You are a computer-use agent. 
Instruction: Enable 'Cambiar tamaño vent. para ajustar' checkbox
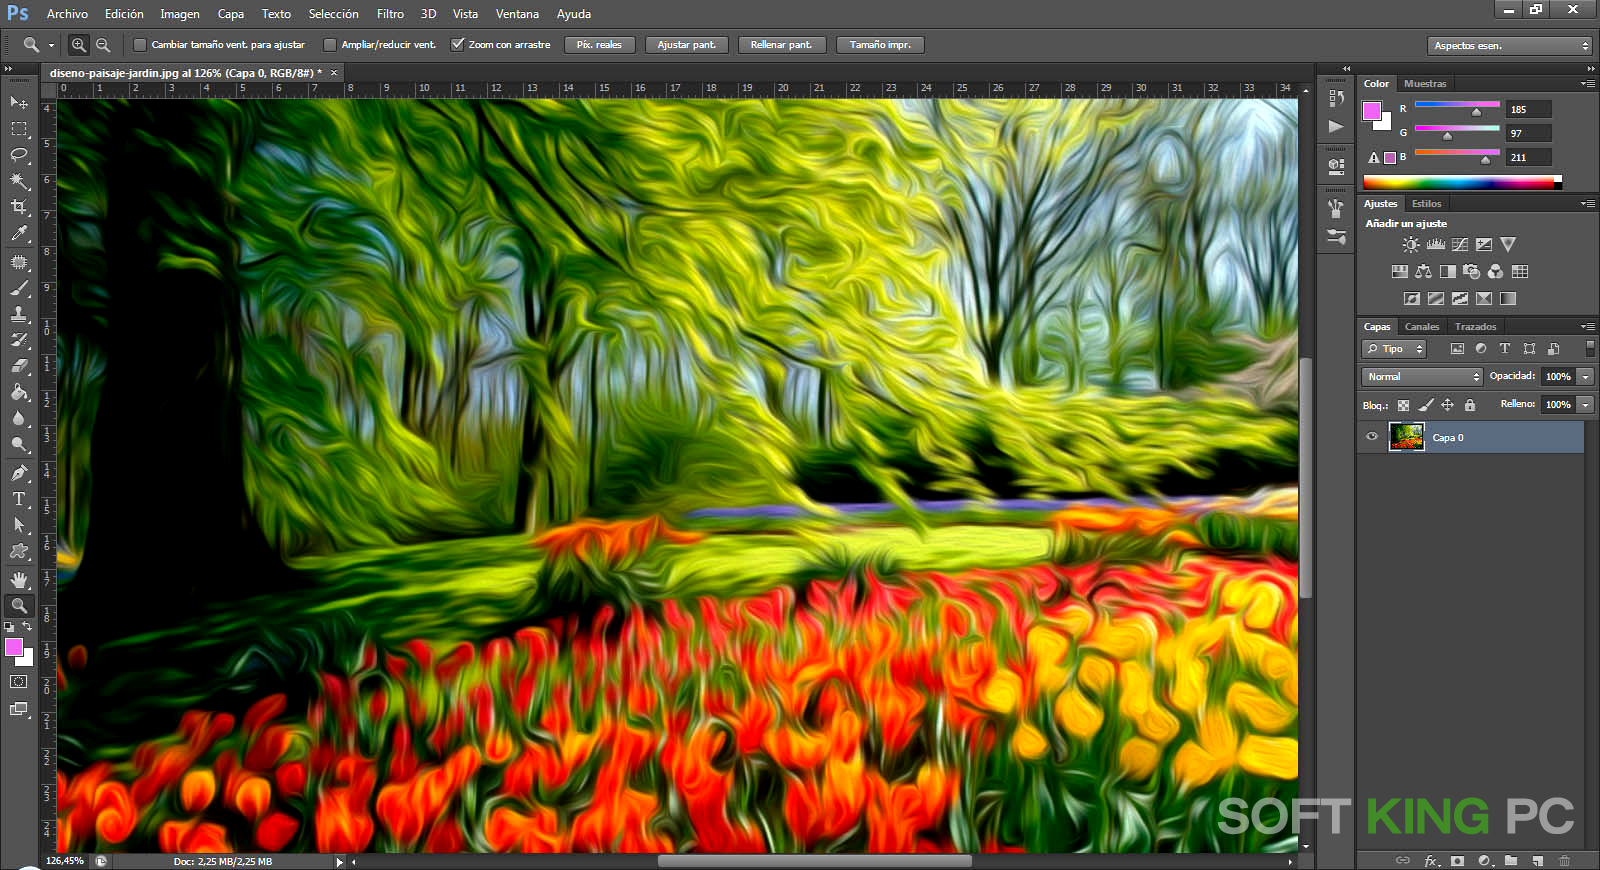pos(140,45)
